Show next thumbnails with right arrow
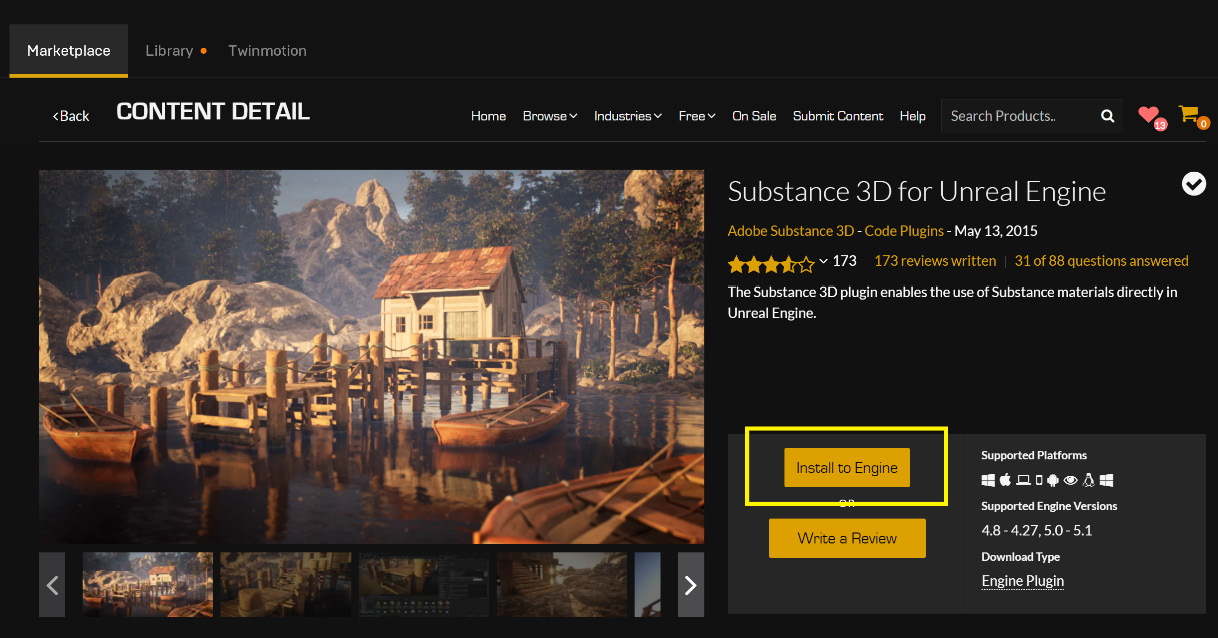 [x=690, y=585]
